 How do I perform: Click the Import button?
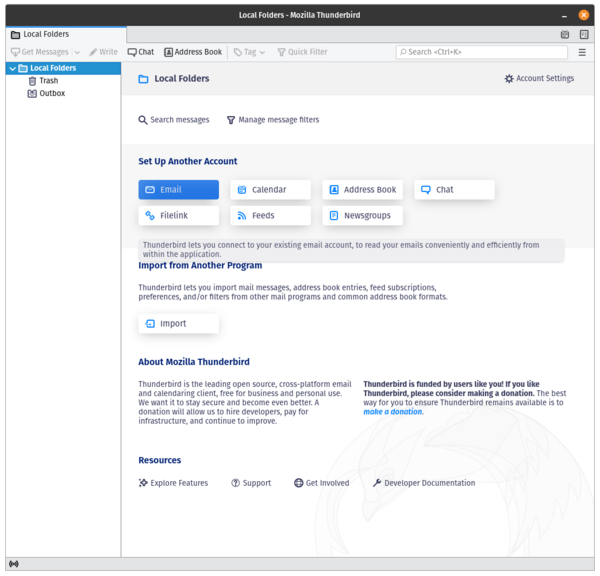coord(179,324)
